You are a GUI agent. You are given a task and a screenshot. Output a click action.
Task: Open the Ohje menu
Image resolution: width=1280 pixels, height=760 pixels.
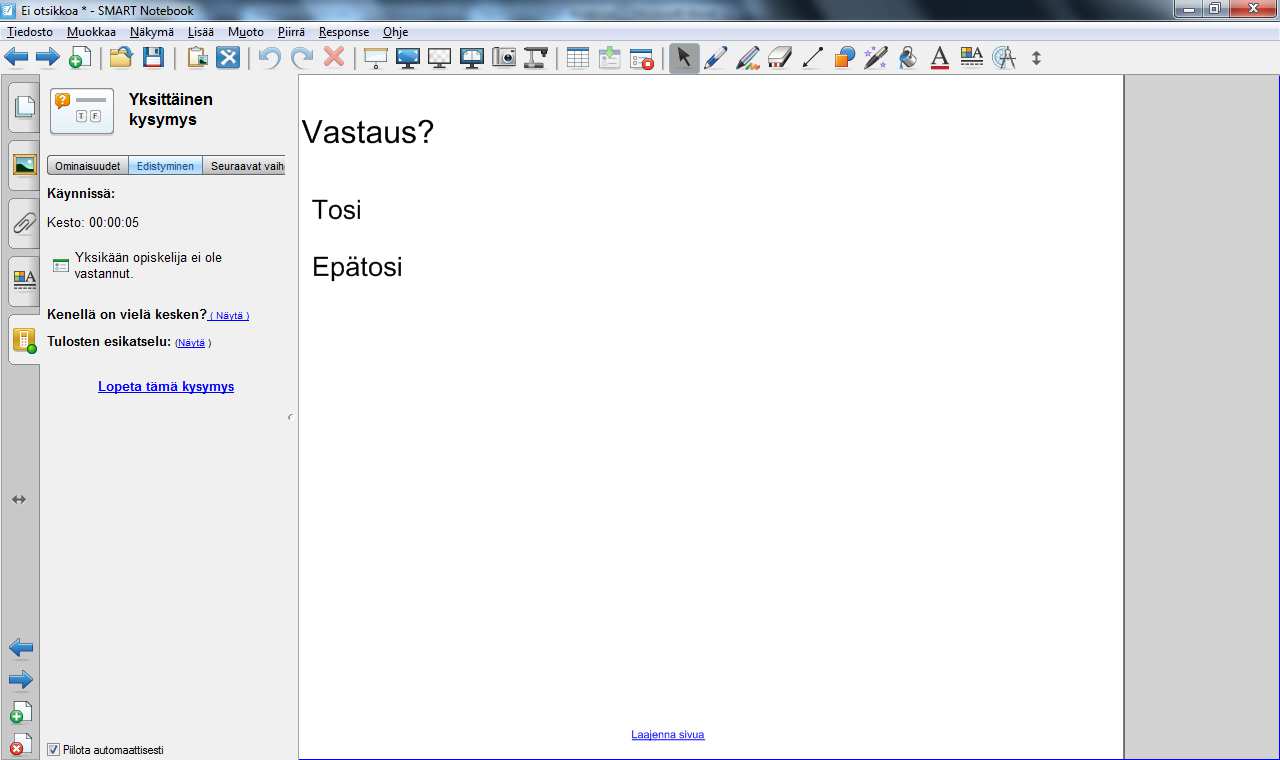395,32
